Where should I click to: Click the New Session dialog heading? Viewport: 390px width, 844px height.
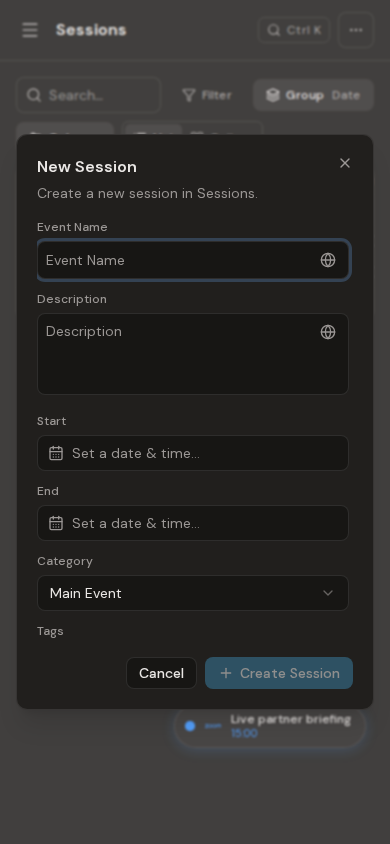point(87,167)
